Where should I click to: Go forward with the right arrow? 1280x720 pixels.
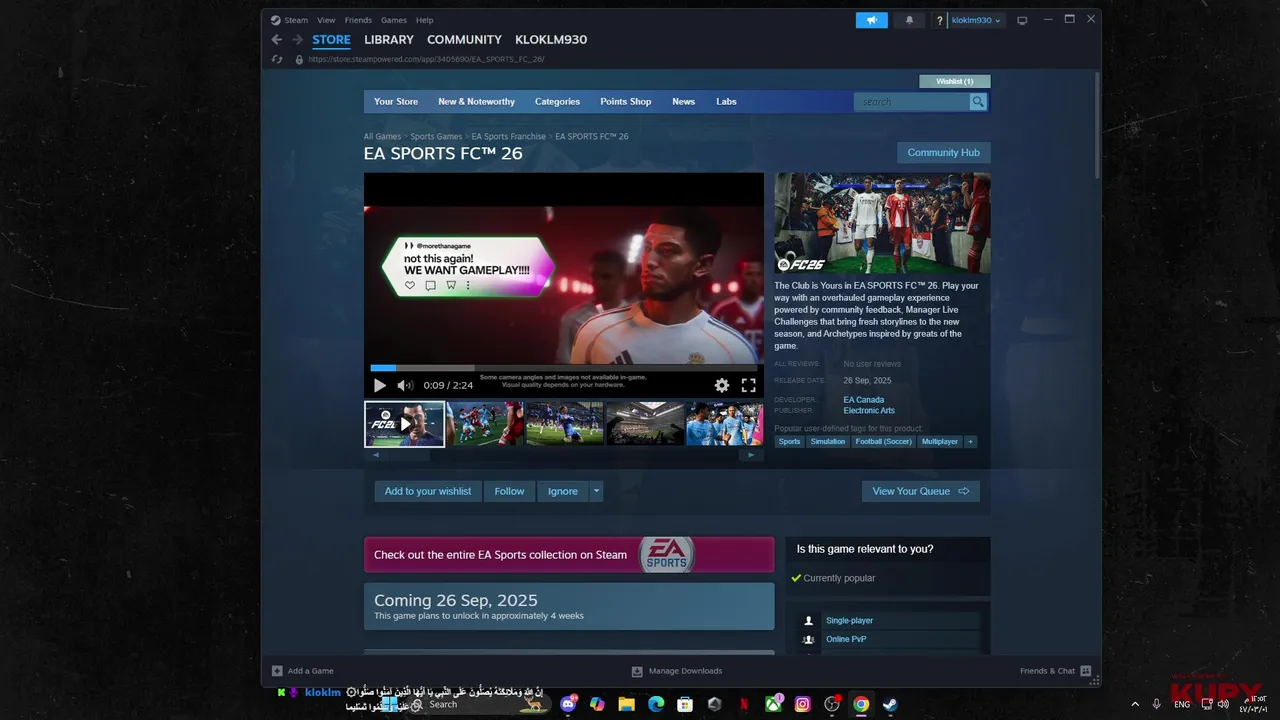(297, 40)
